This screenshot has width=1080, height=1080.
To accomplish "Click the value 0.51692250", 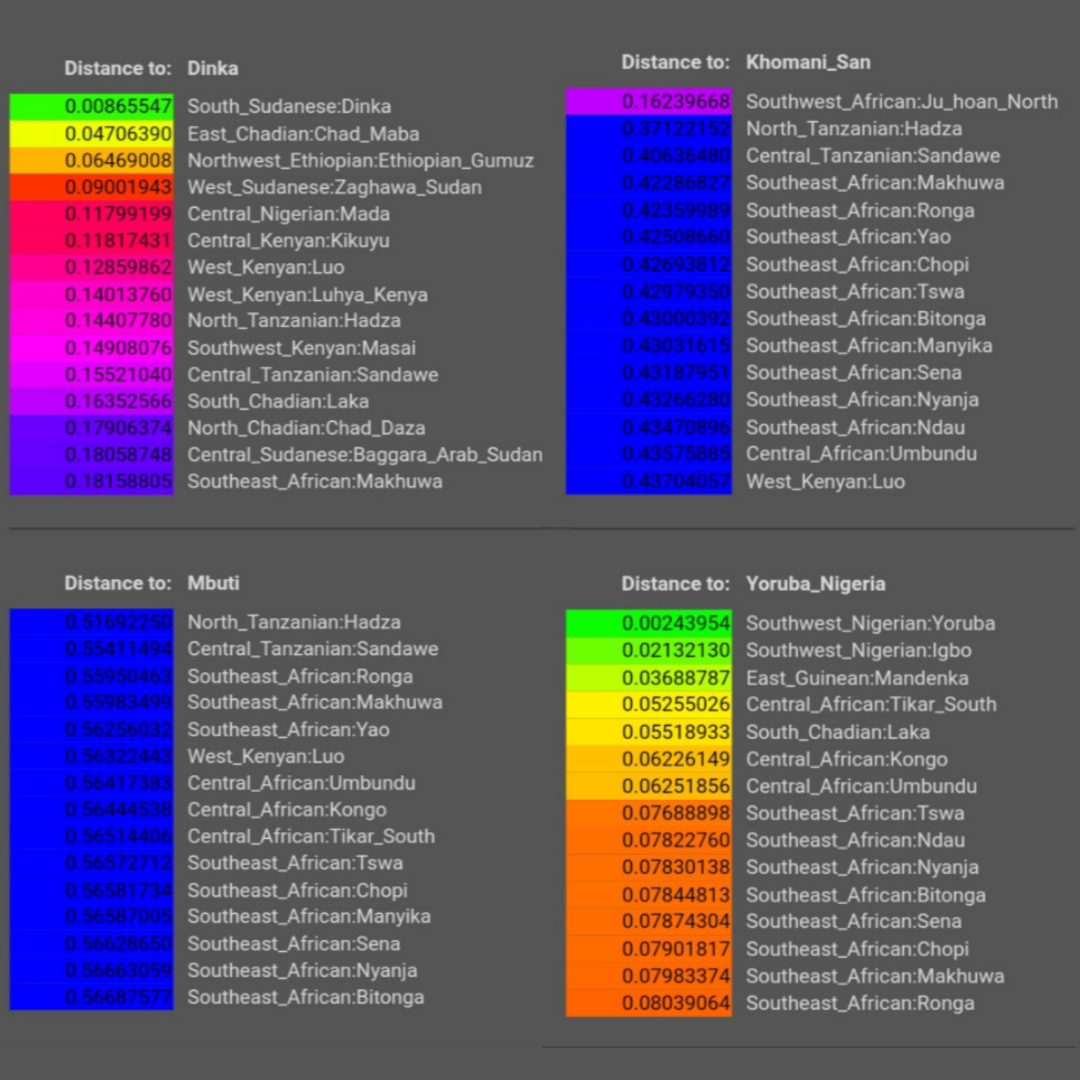I will pos(118,622).
